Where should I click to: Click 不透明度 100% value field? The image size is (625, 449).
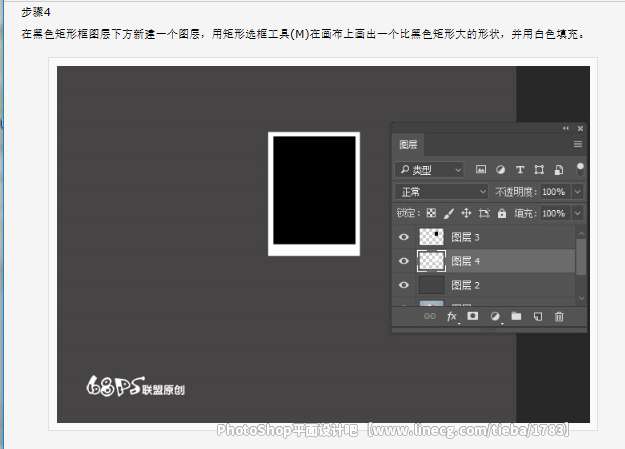[555, 192]
